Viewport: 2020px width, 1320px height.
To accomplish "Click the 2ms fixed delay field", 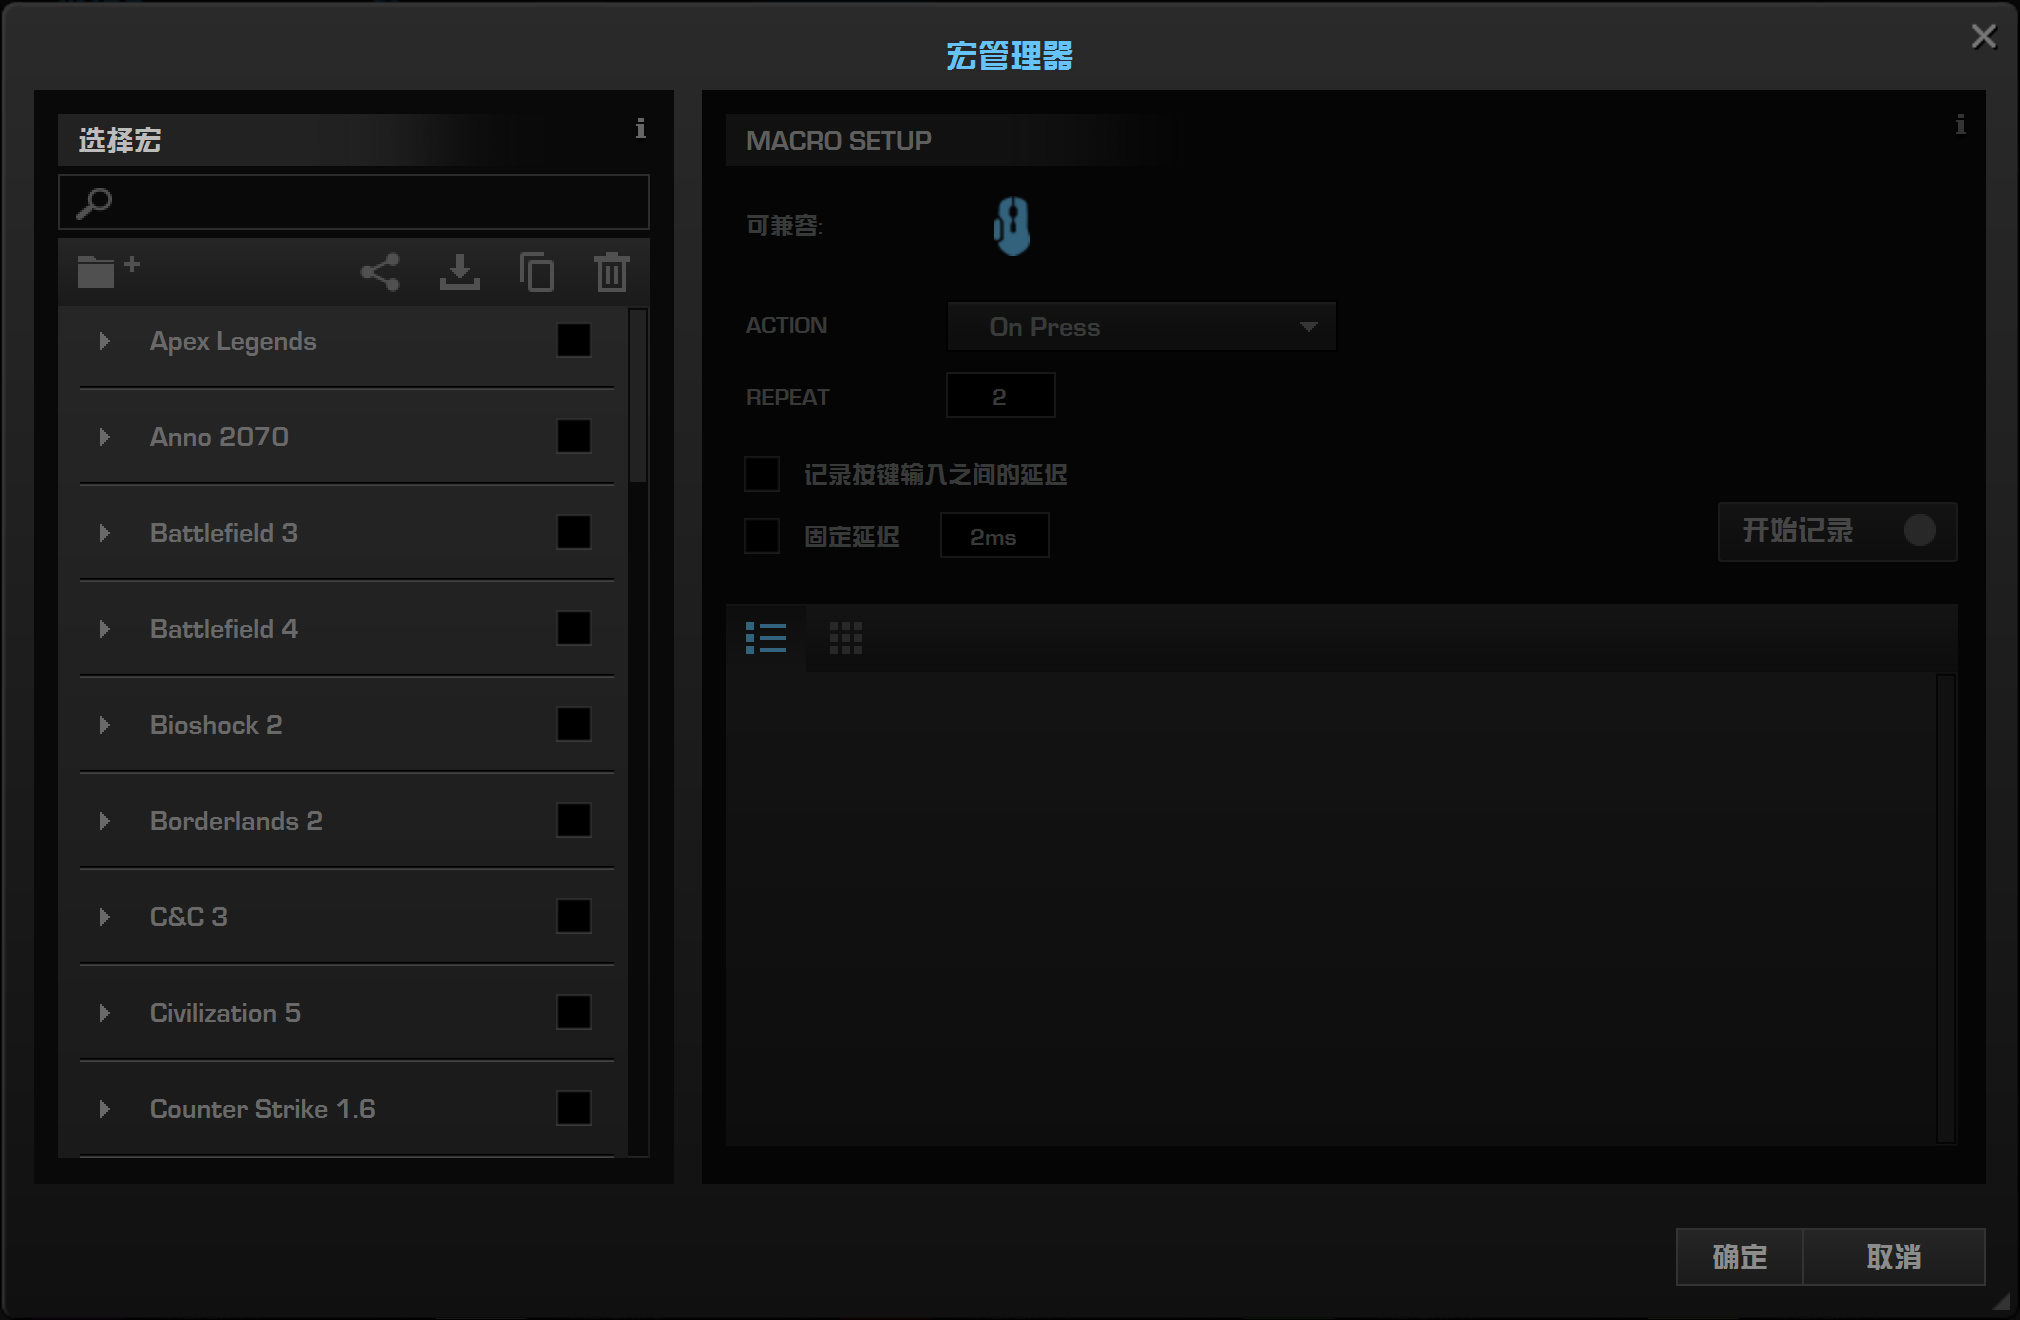I will pyautogui.click(x=994, y=536).
